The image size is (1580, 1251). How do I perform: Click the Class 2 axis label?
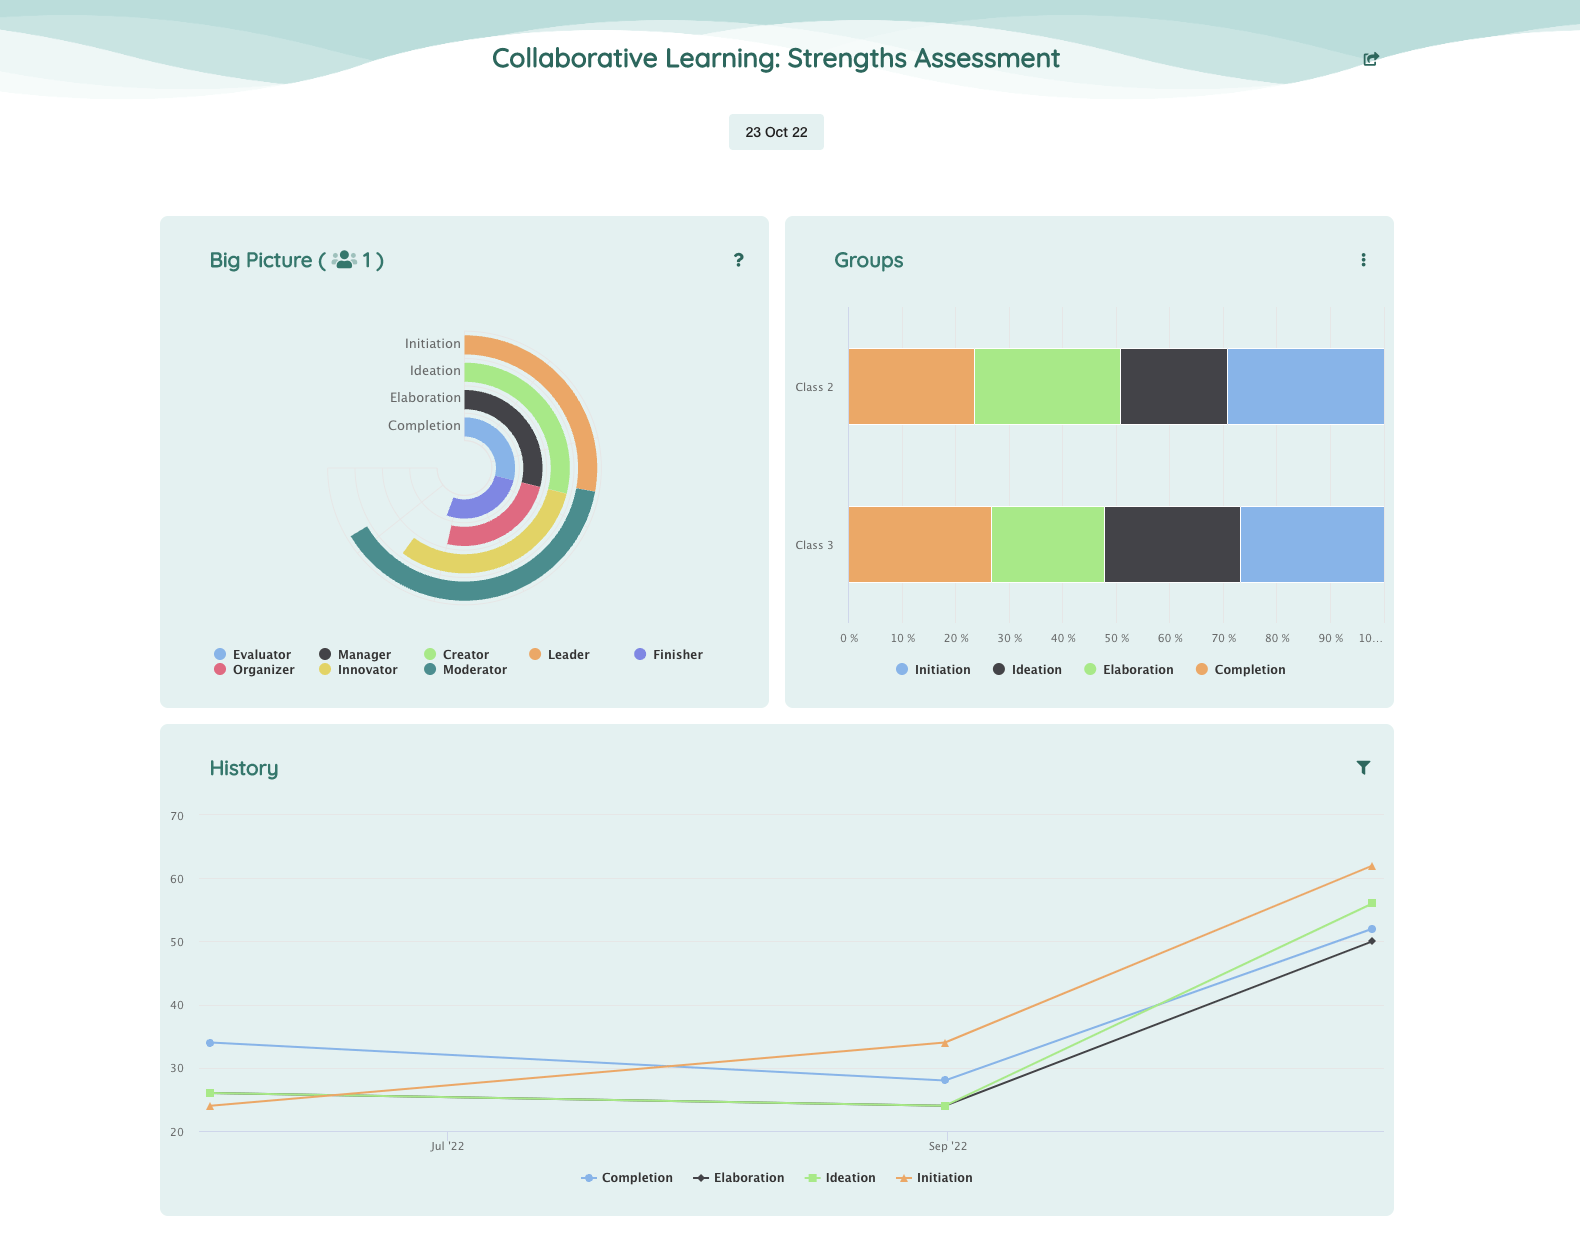814,387
